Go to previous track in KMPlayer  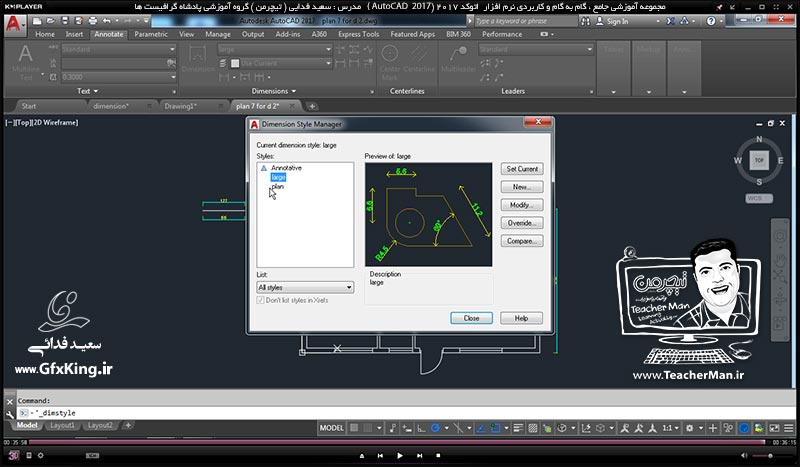(380, 455)
